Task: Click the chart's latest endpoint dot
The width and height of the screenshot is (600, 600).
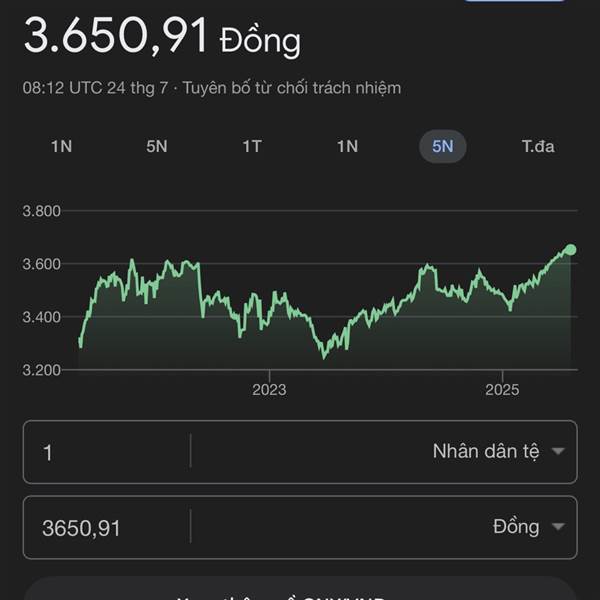Action: 570,250
